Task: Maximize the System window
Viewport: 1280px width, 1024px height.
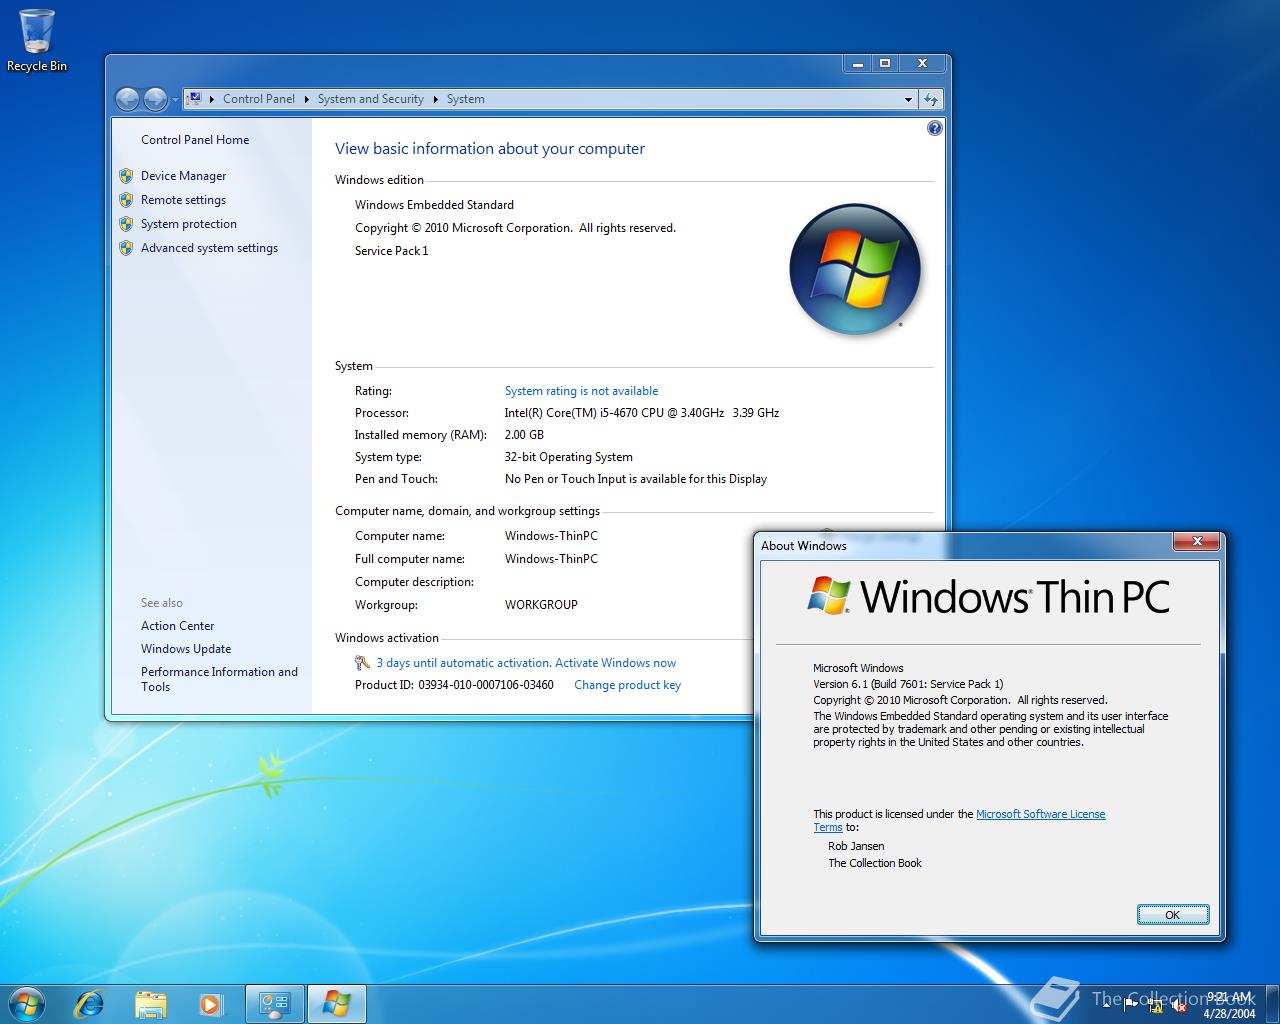Action: coord(885,63)
